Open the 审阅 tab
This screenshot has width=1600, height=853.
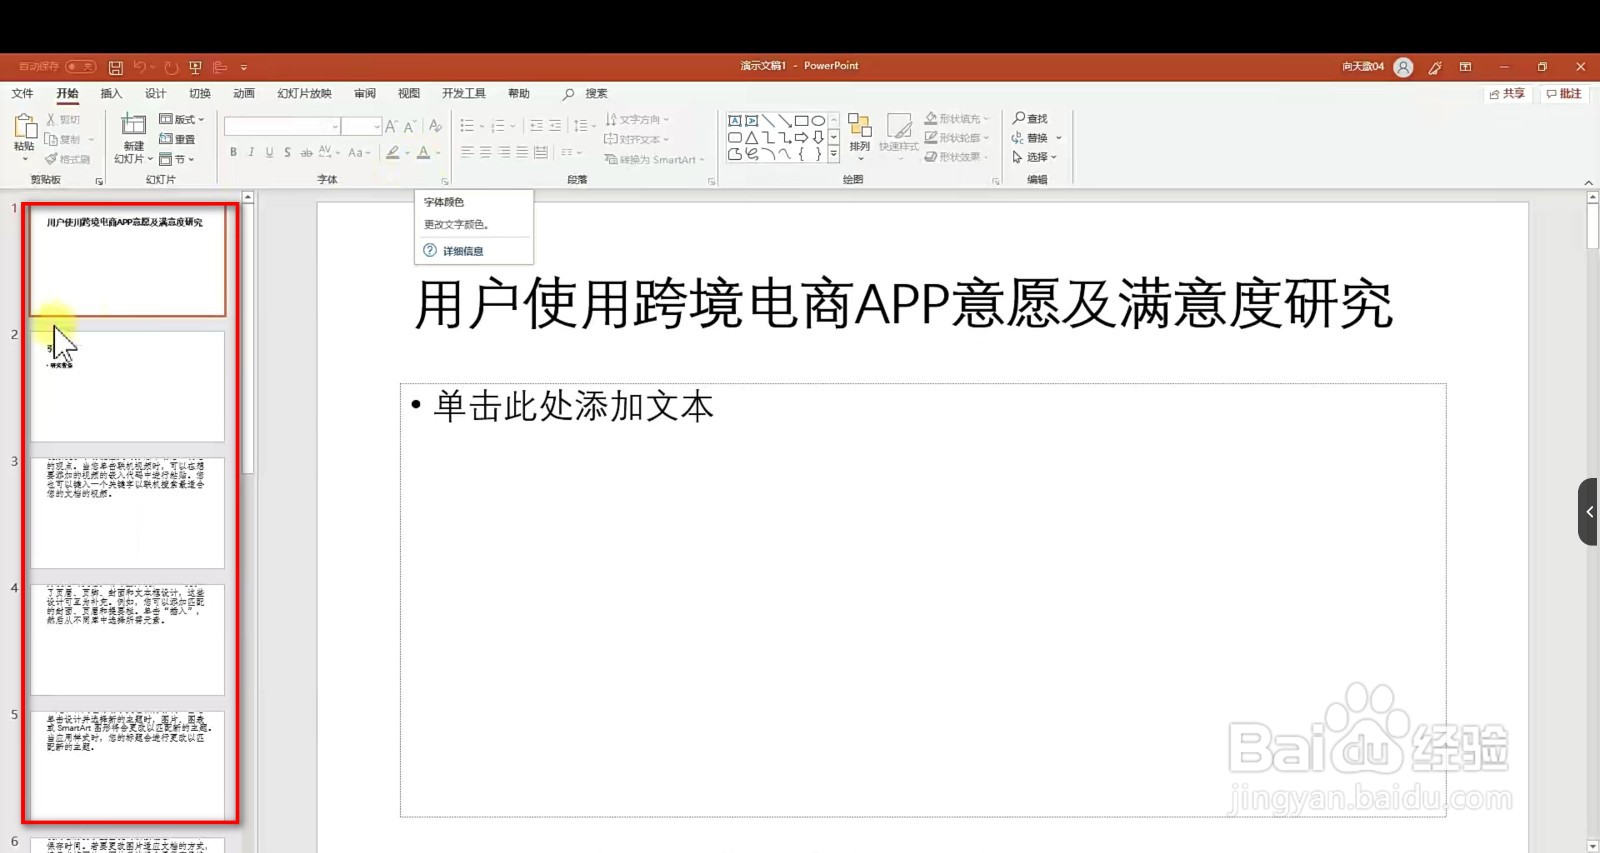365,93
